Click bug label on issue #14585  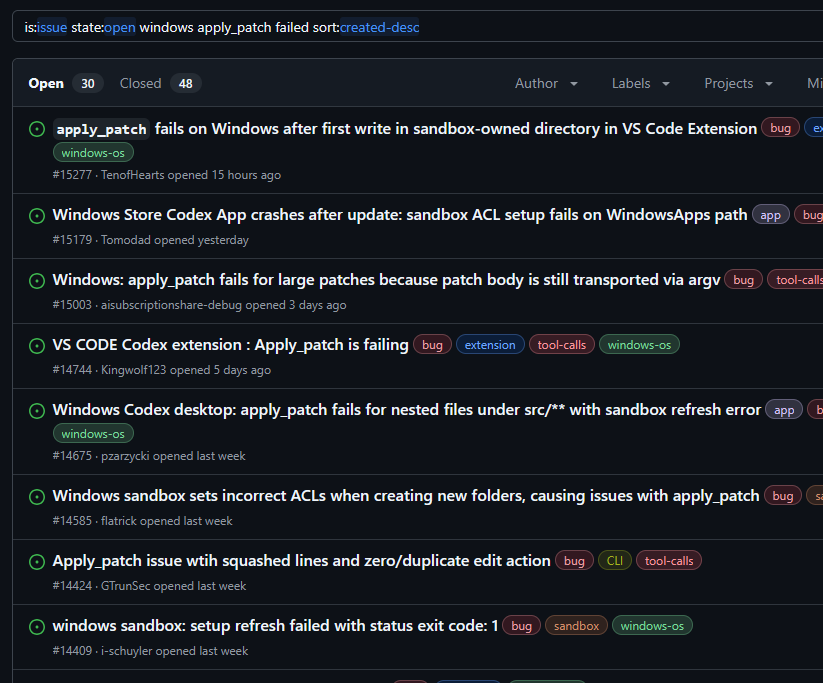tap(782, 496)
